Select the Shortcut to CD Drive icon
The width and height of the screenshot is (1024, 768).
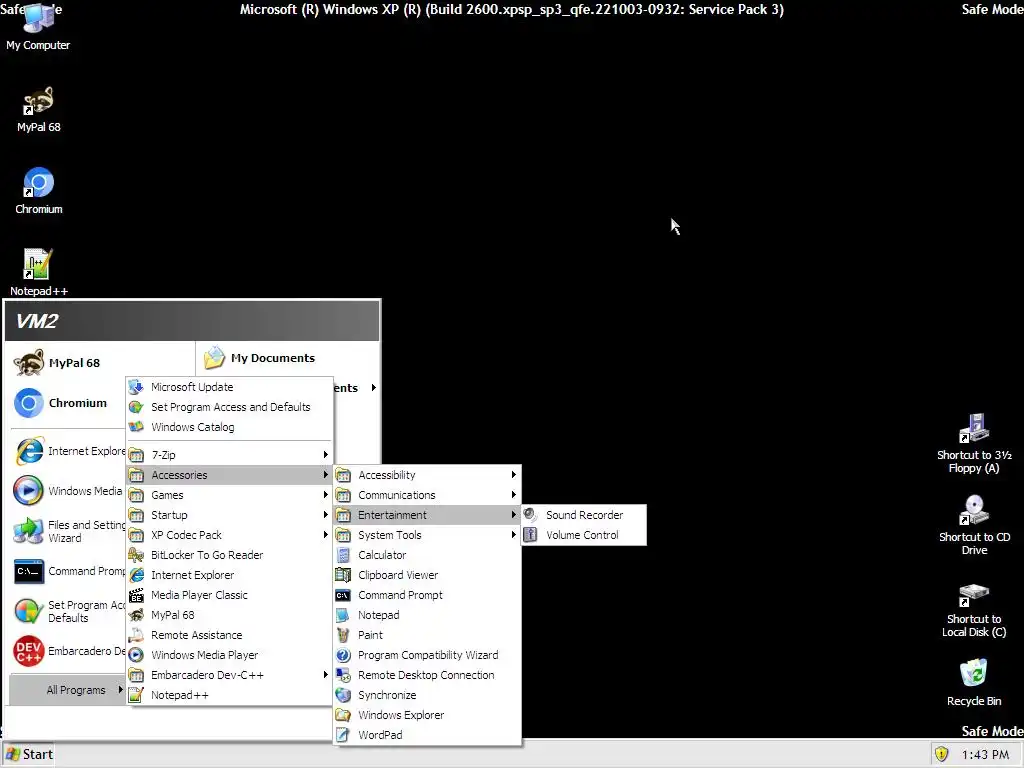(x=974, y=525)
